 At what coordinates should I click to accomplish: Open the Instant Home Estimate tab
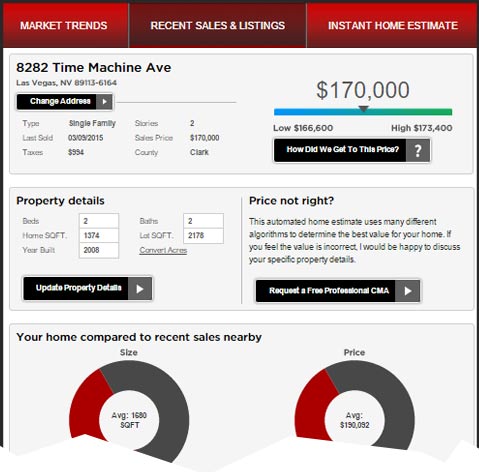coord(393,26)
